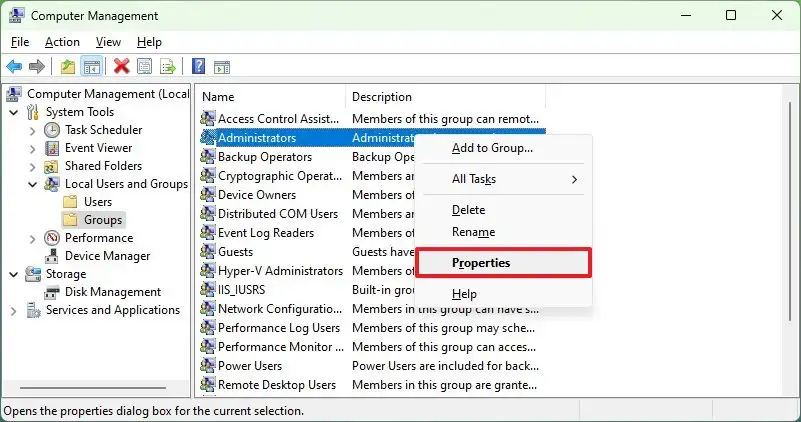Open the All Tasks submenu
The width and height of the screenshot is (801, 422).
coord(474,179)
